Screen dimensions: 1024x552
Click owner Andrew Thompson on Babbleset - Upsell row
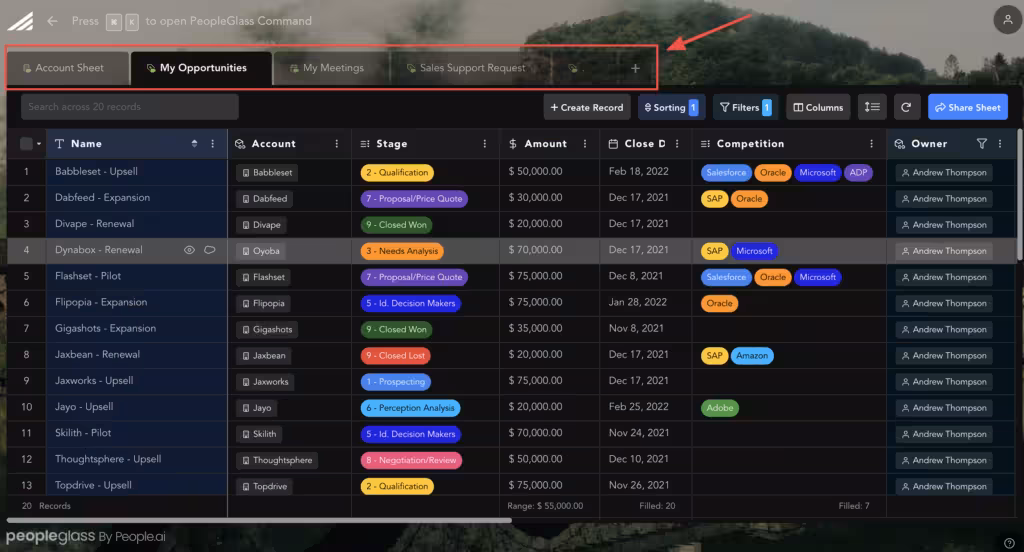[944, 172]
